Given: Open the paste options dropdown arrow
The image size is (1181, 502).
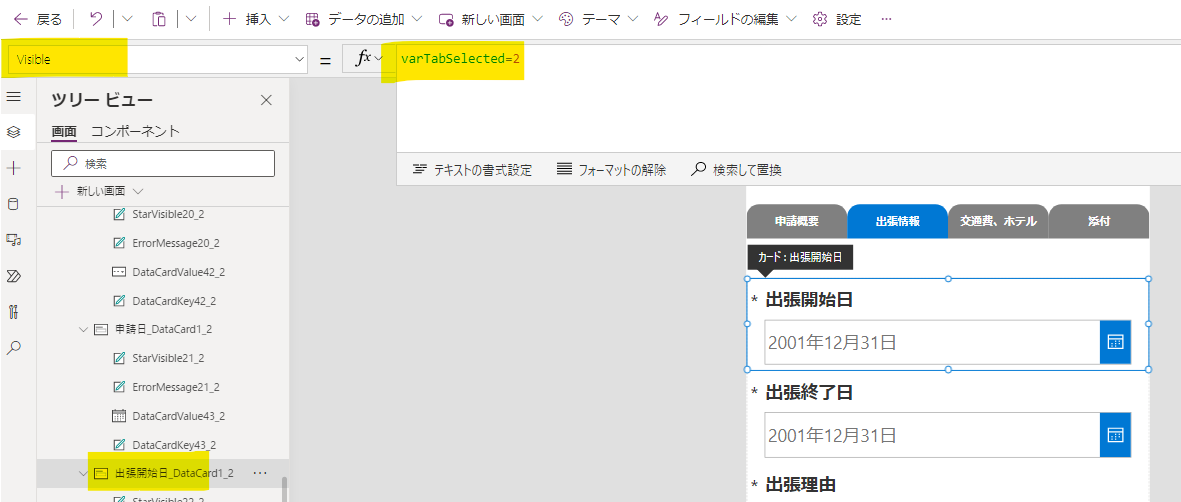Looking at the screenshot, I should click(191, 20).
